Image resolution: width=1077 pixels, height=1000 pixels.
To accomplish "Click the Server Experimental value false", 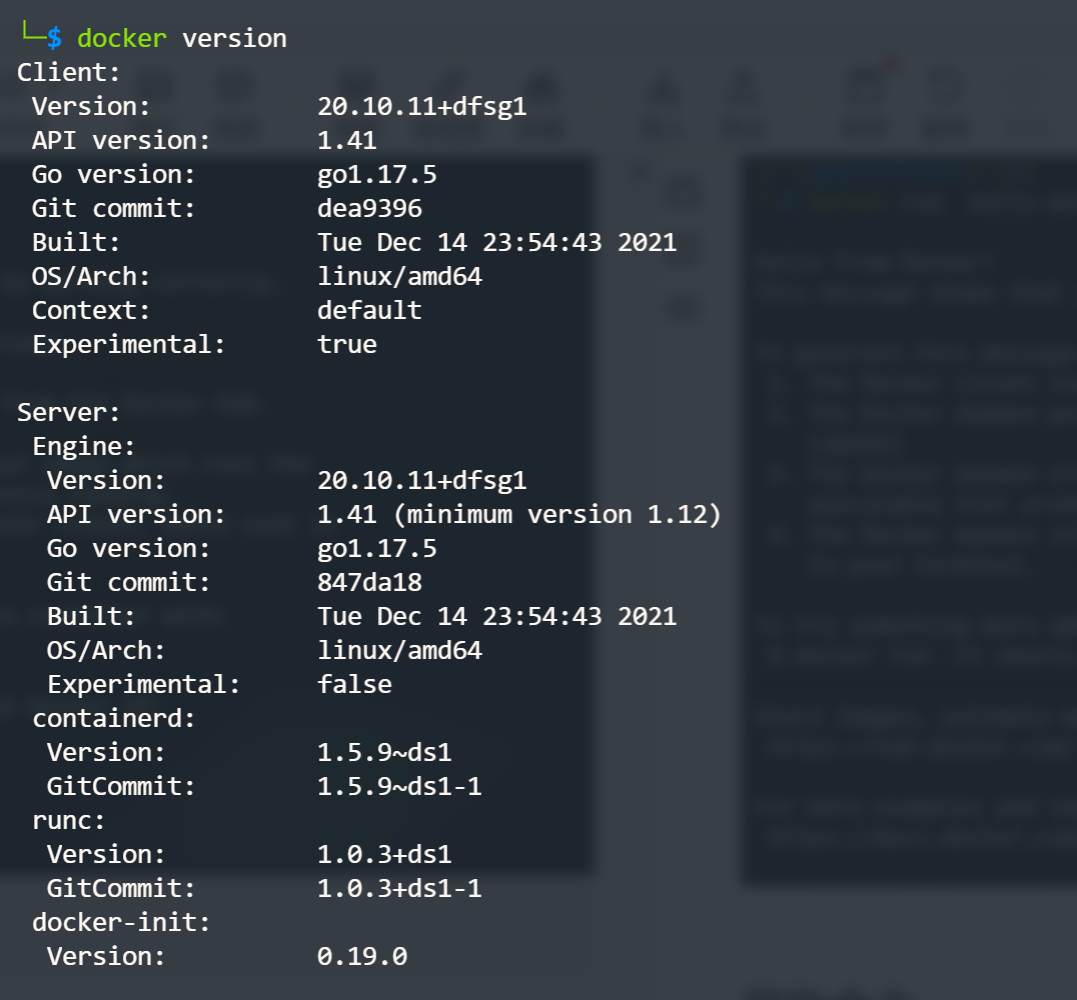I will pos(354,684).
